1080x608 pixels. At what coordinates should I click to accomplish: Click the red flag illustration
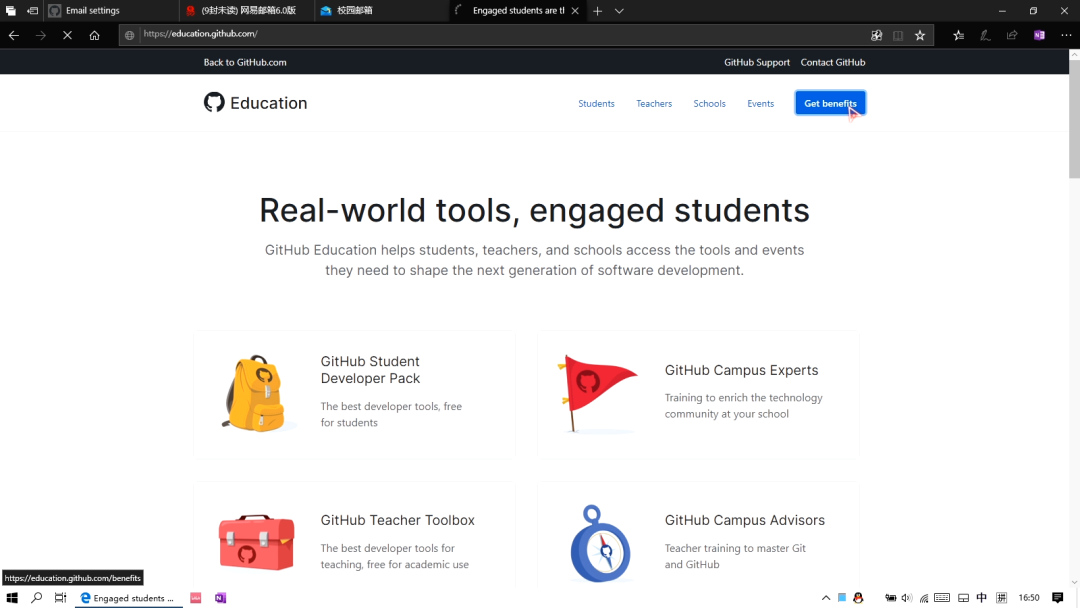click(597, 393)
